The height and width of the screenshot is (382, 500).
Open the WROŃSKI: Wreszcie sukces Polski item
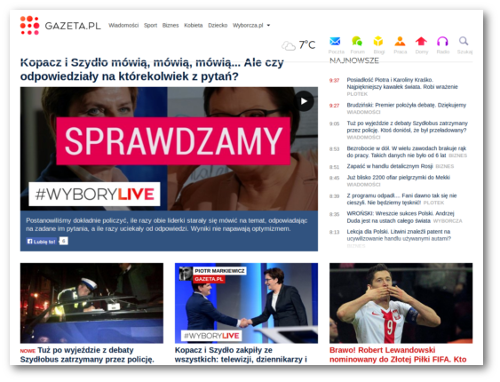pyautogui.click(x=400, y=217)
